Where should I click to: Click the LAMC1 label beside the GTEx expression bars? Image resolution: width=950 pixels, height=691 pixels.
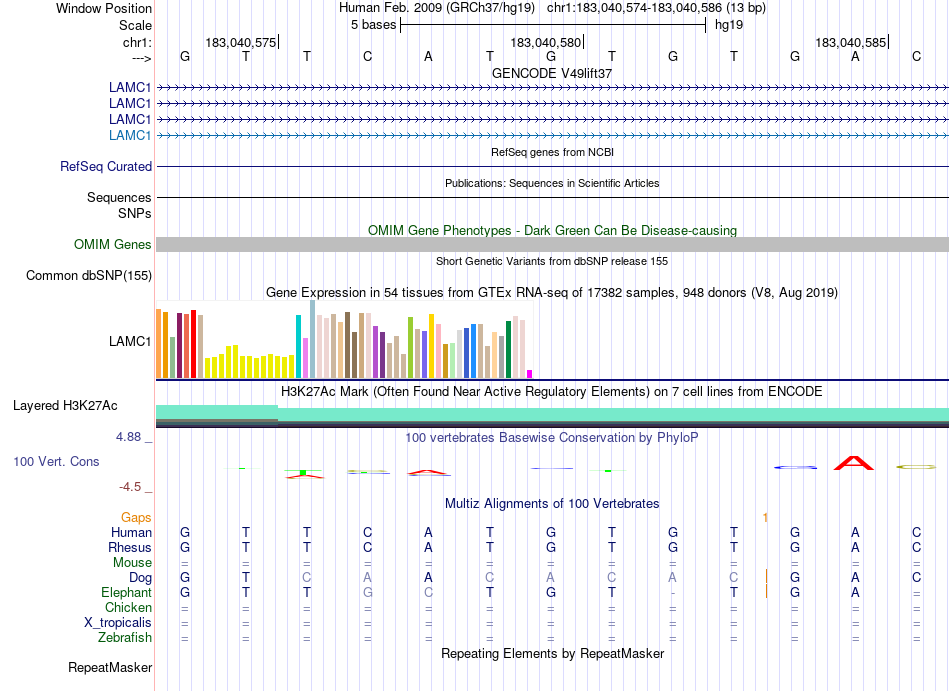click(130, 341)
